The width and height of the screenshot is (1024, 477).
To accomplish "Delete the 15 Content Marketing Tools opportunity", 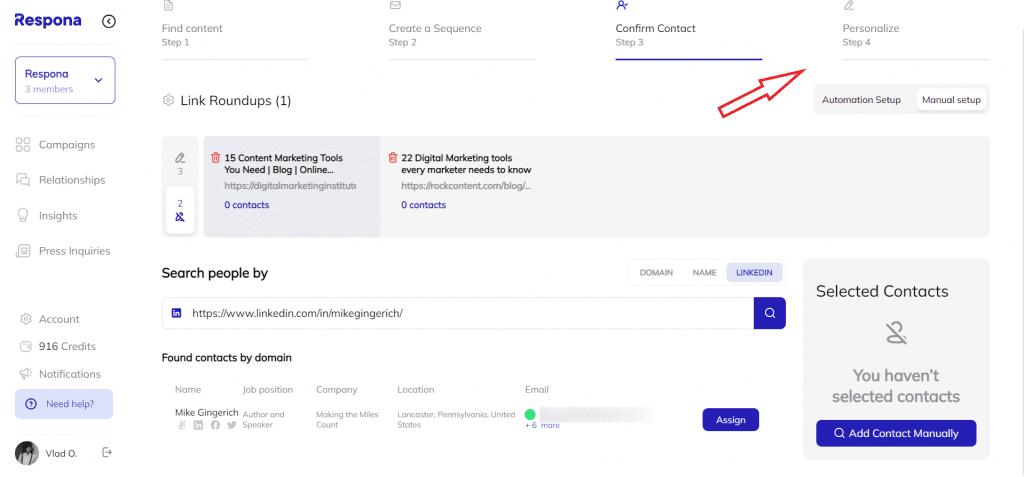I will tap(216, 157).
